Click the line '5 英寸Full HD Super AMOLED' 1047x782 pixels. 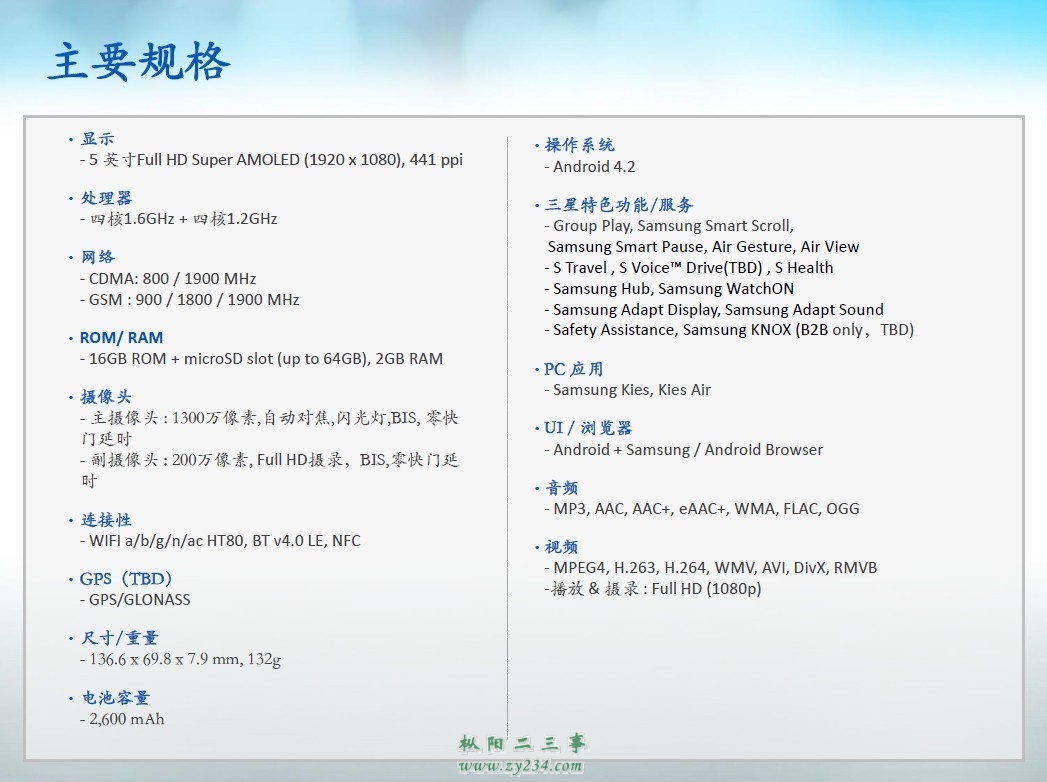[x=271, y=160]
